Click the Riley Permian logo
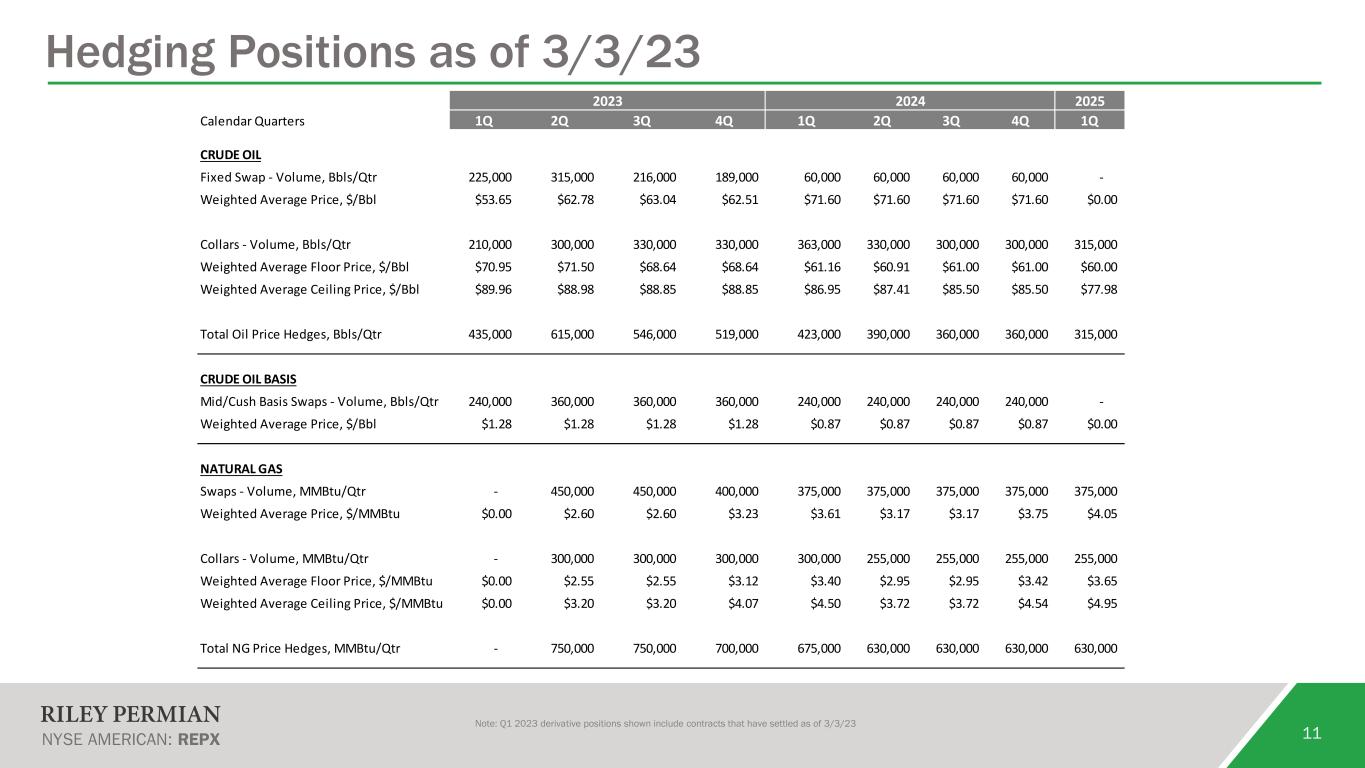Viewport: 1365px width, 768px height. [130, 714]
